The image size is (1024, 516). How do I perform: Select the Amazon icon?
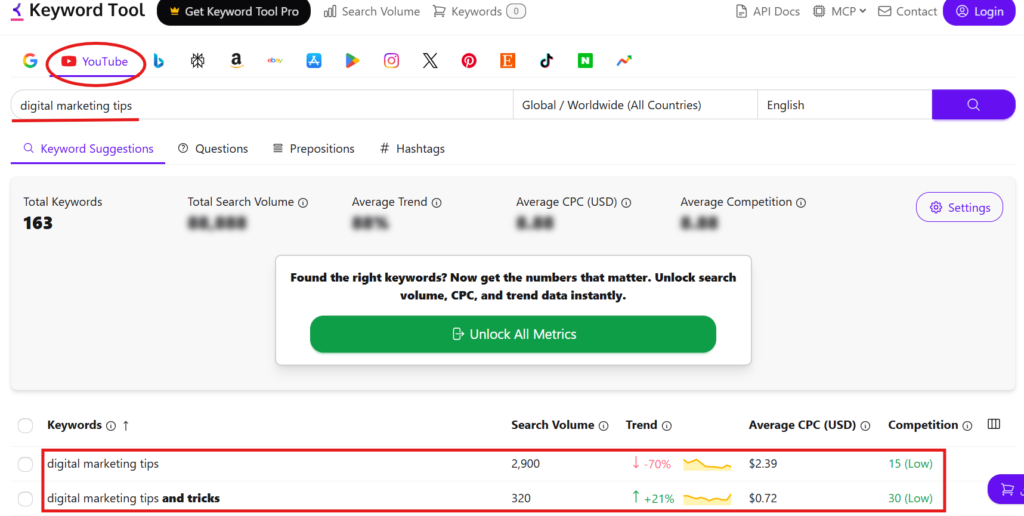[x=236, y=61]
